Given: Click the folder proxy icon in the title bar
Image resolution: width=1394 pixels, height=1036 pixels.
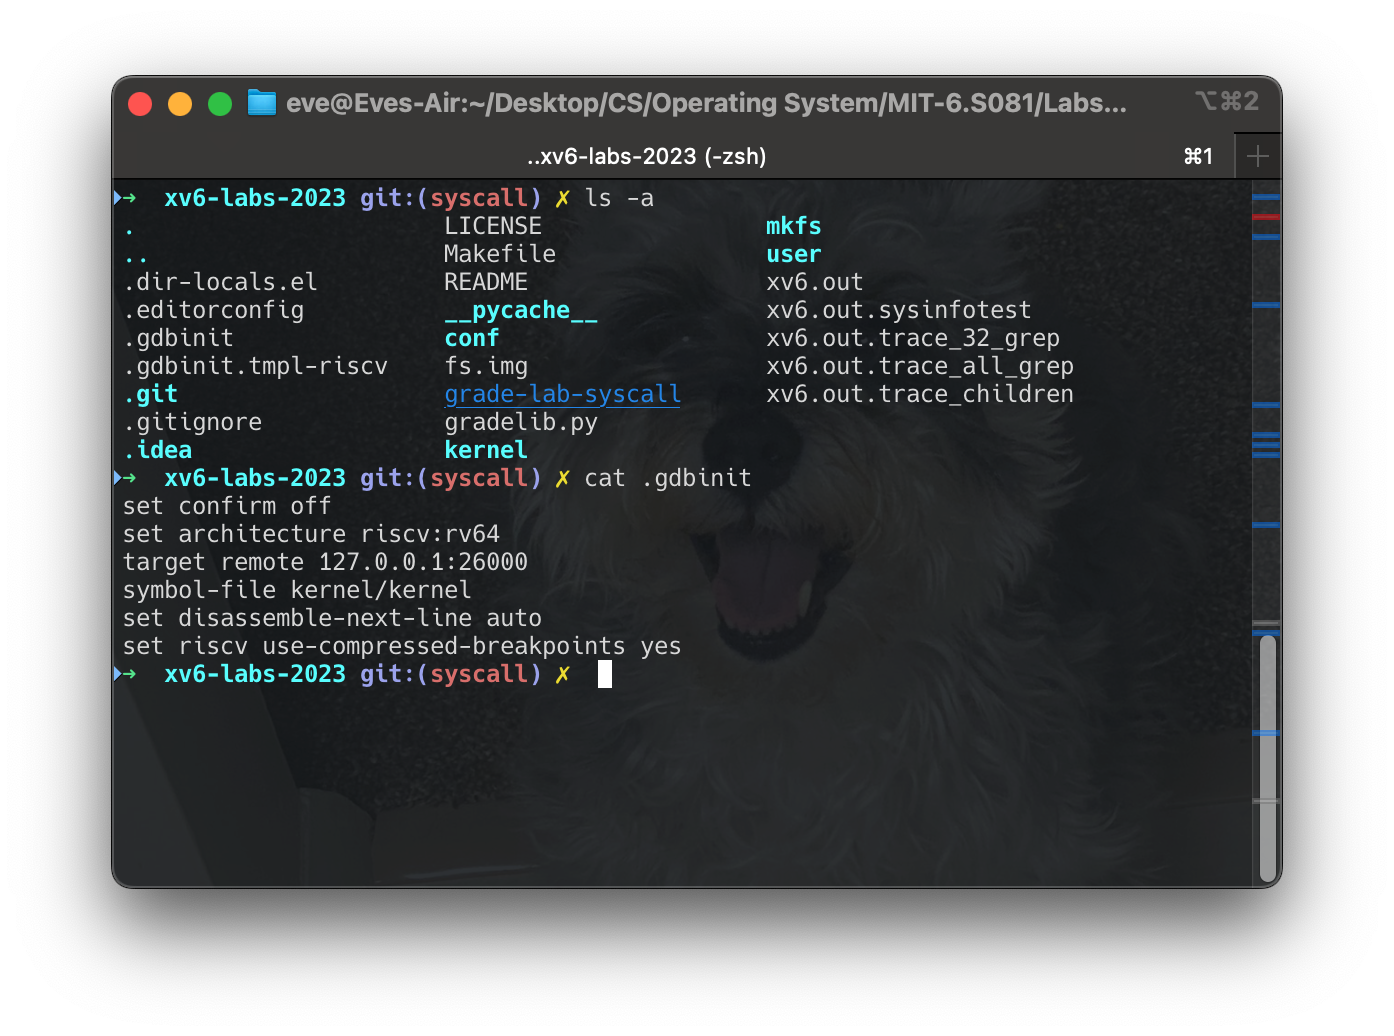Looking at the screenshot, I should [x=261, y=103].
